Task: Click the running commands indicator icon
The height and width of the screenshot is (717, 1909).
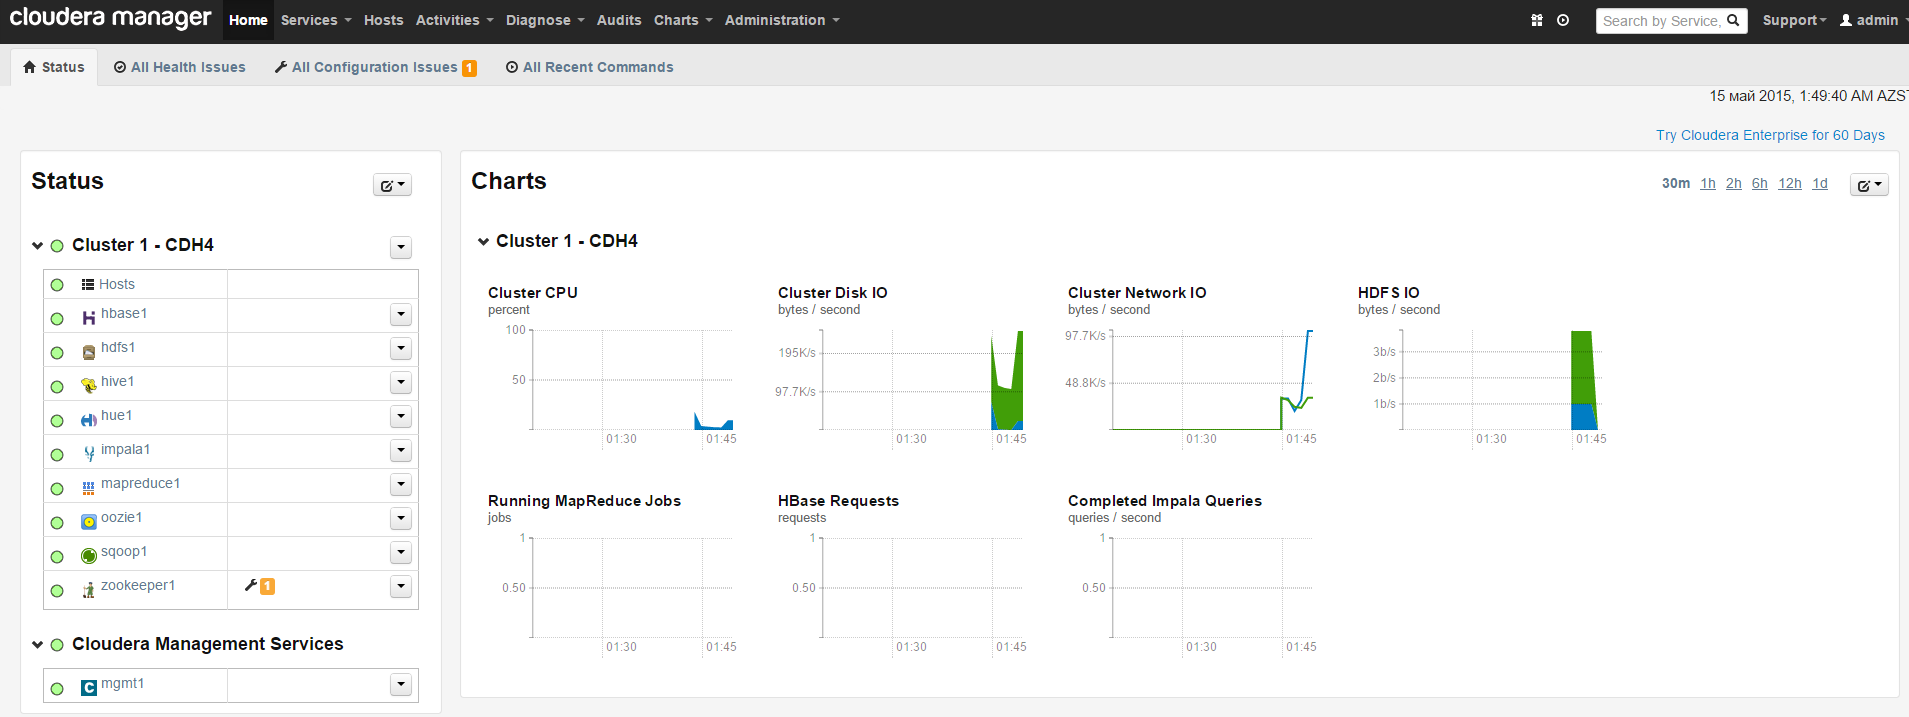Action: (1563, 20)
